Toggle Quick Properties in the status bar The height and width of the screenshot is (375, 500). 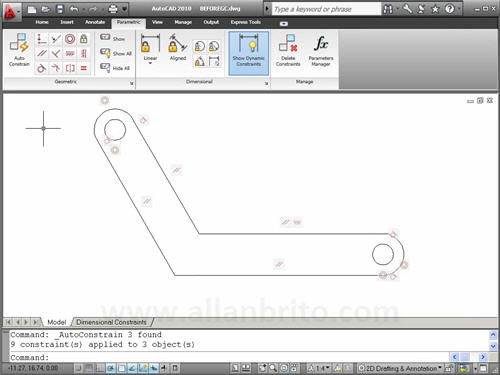[175, 368]
